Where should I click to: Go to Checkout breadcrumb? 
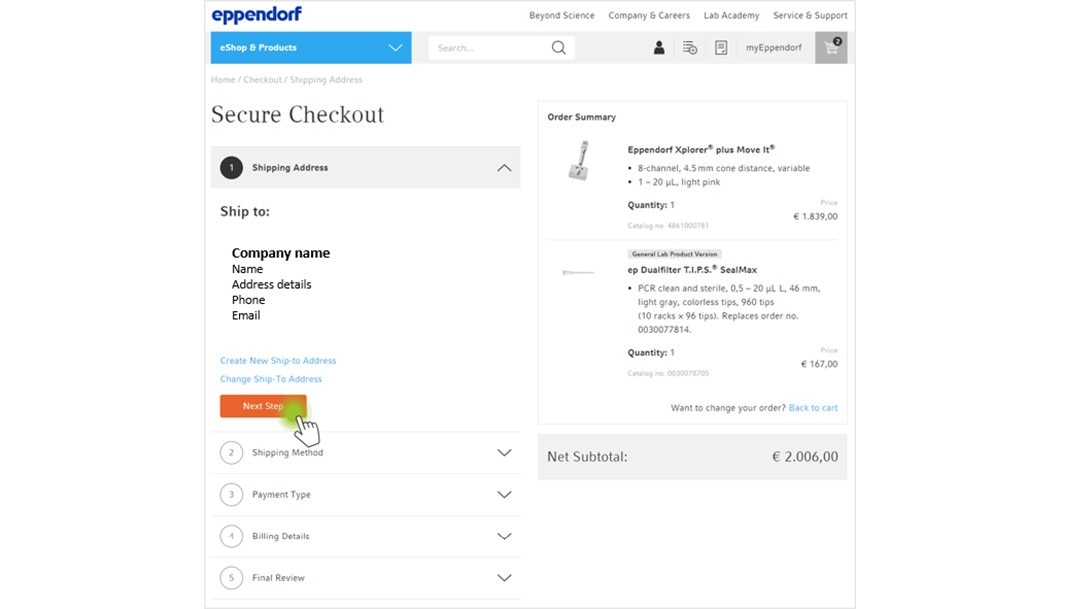[x=262, y=80]
